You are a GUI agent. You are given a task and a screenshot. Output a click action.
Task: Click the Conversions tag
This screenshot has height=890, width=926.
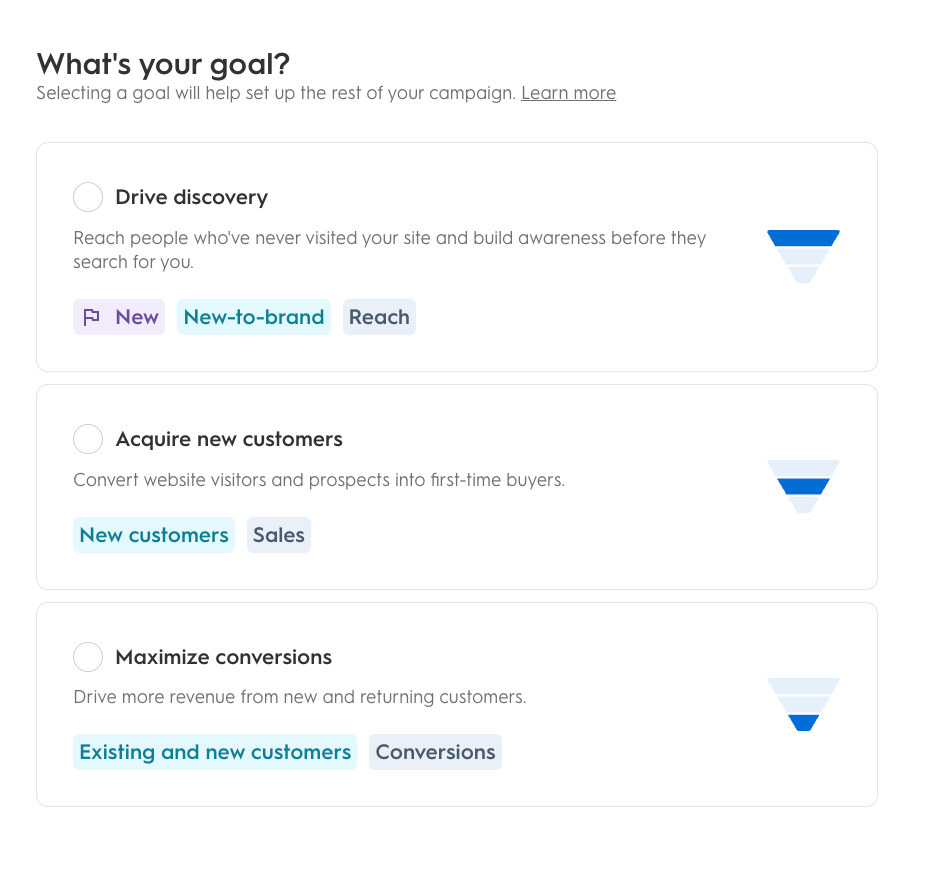tap(435, 752)
